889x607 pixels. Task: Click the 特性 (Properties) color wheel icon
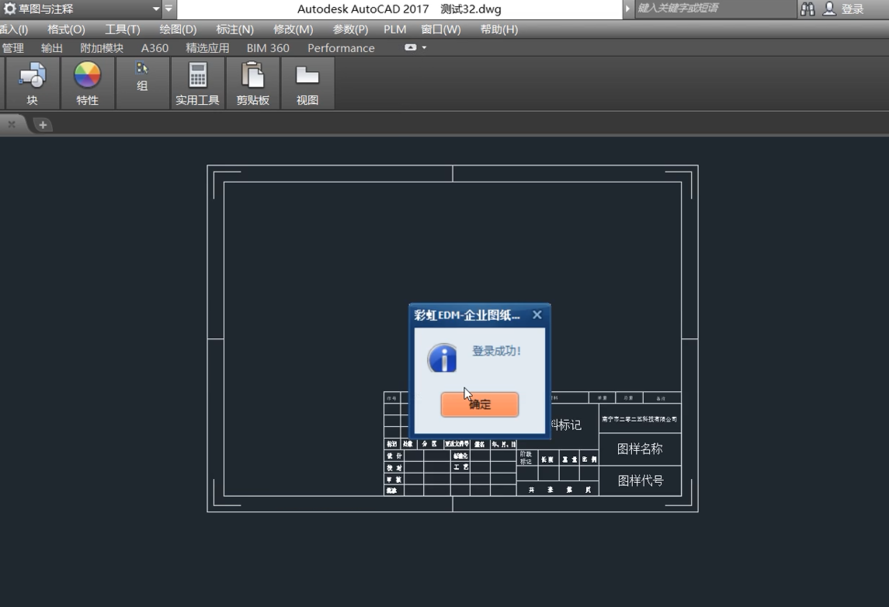click(x=87, y=76)
